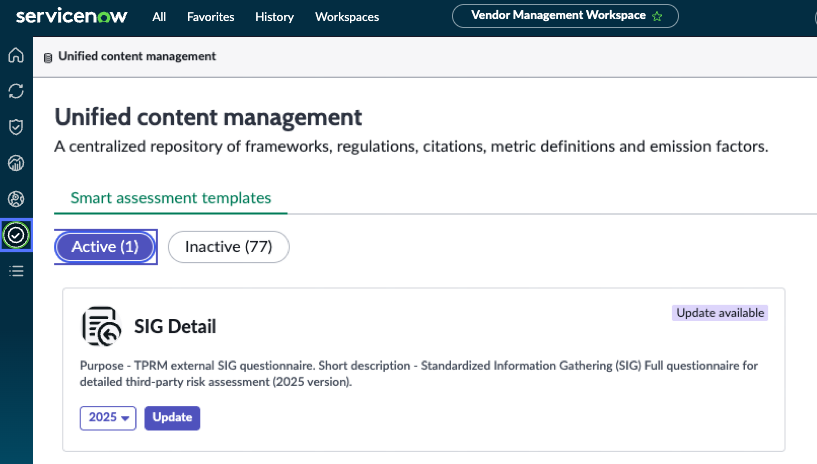Click the Vendor Management Workspace pill
Image resolution: width=817 pixels, height=464 pixels.
[x=565, y=16]
